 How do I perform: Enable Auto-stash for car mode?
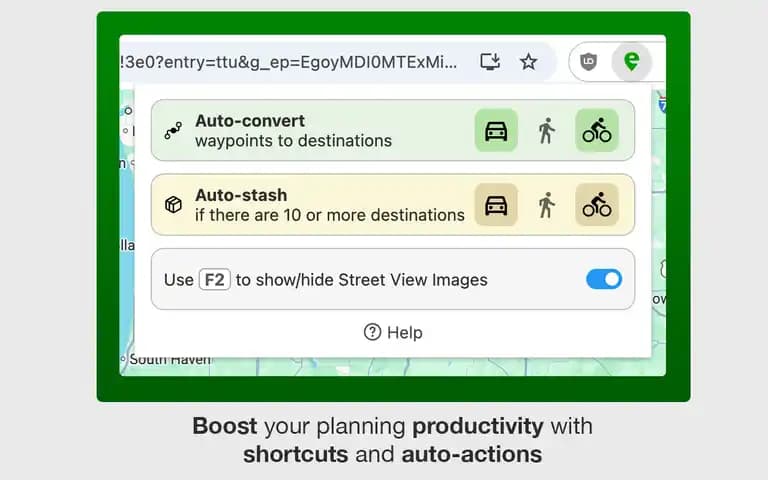click(496, 205)
